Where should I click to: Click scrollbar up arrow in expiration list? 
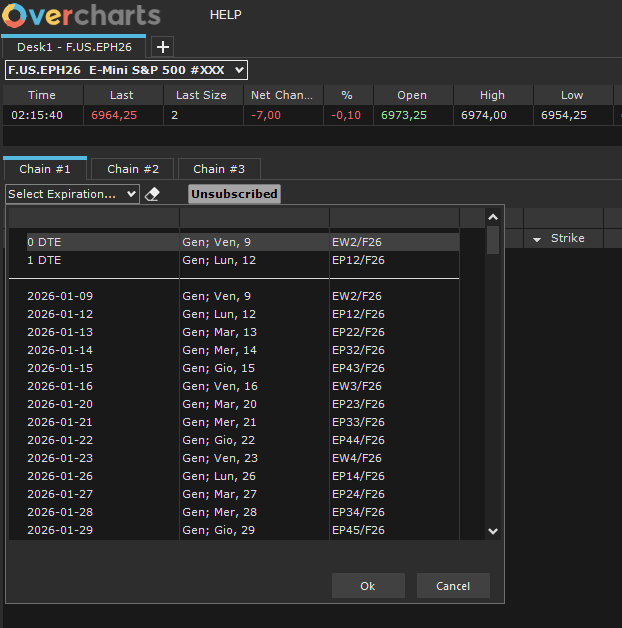click(x=492, y=217)
